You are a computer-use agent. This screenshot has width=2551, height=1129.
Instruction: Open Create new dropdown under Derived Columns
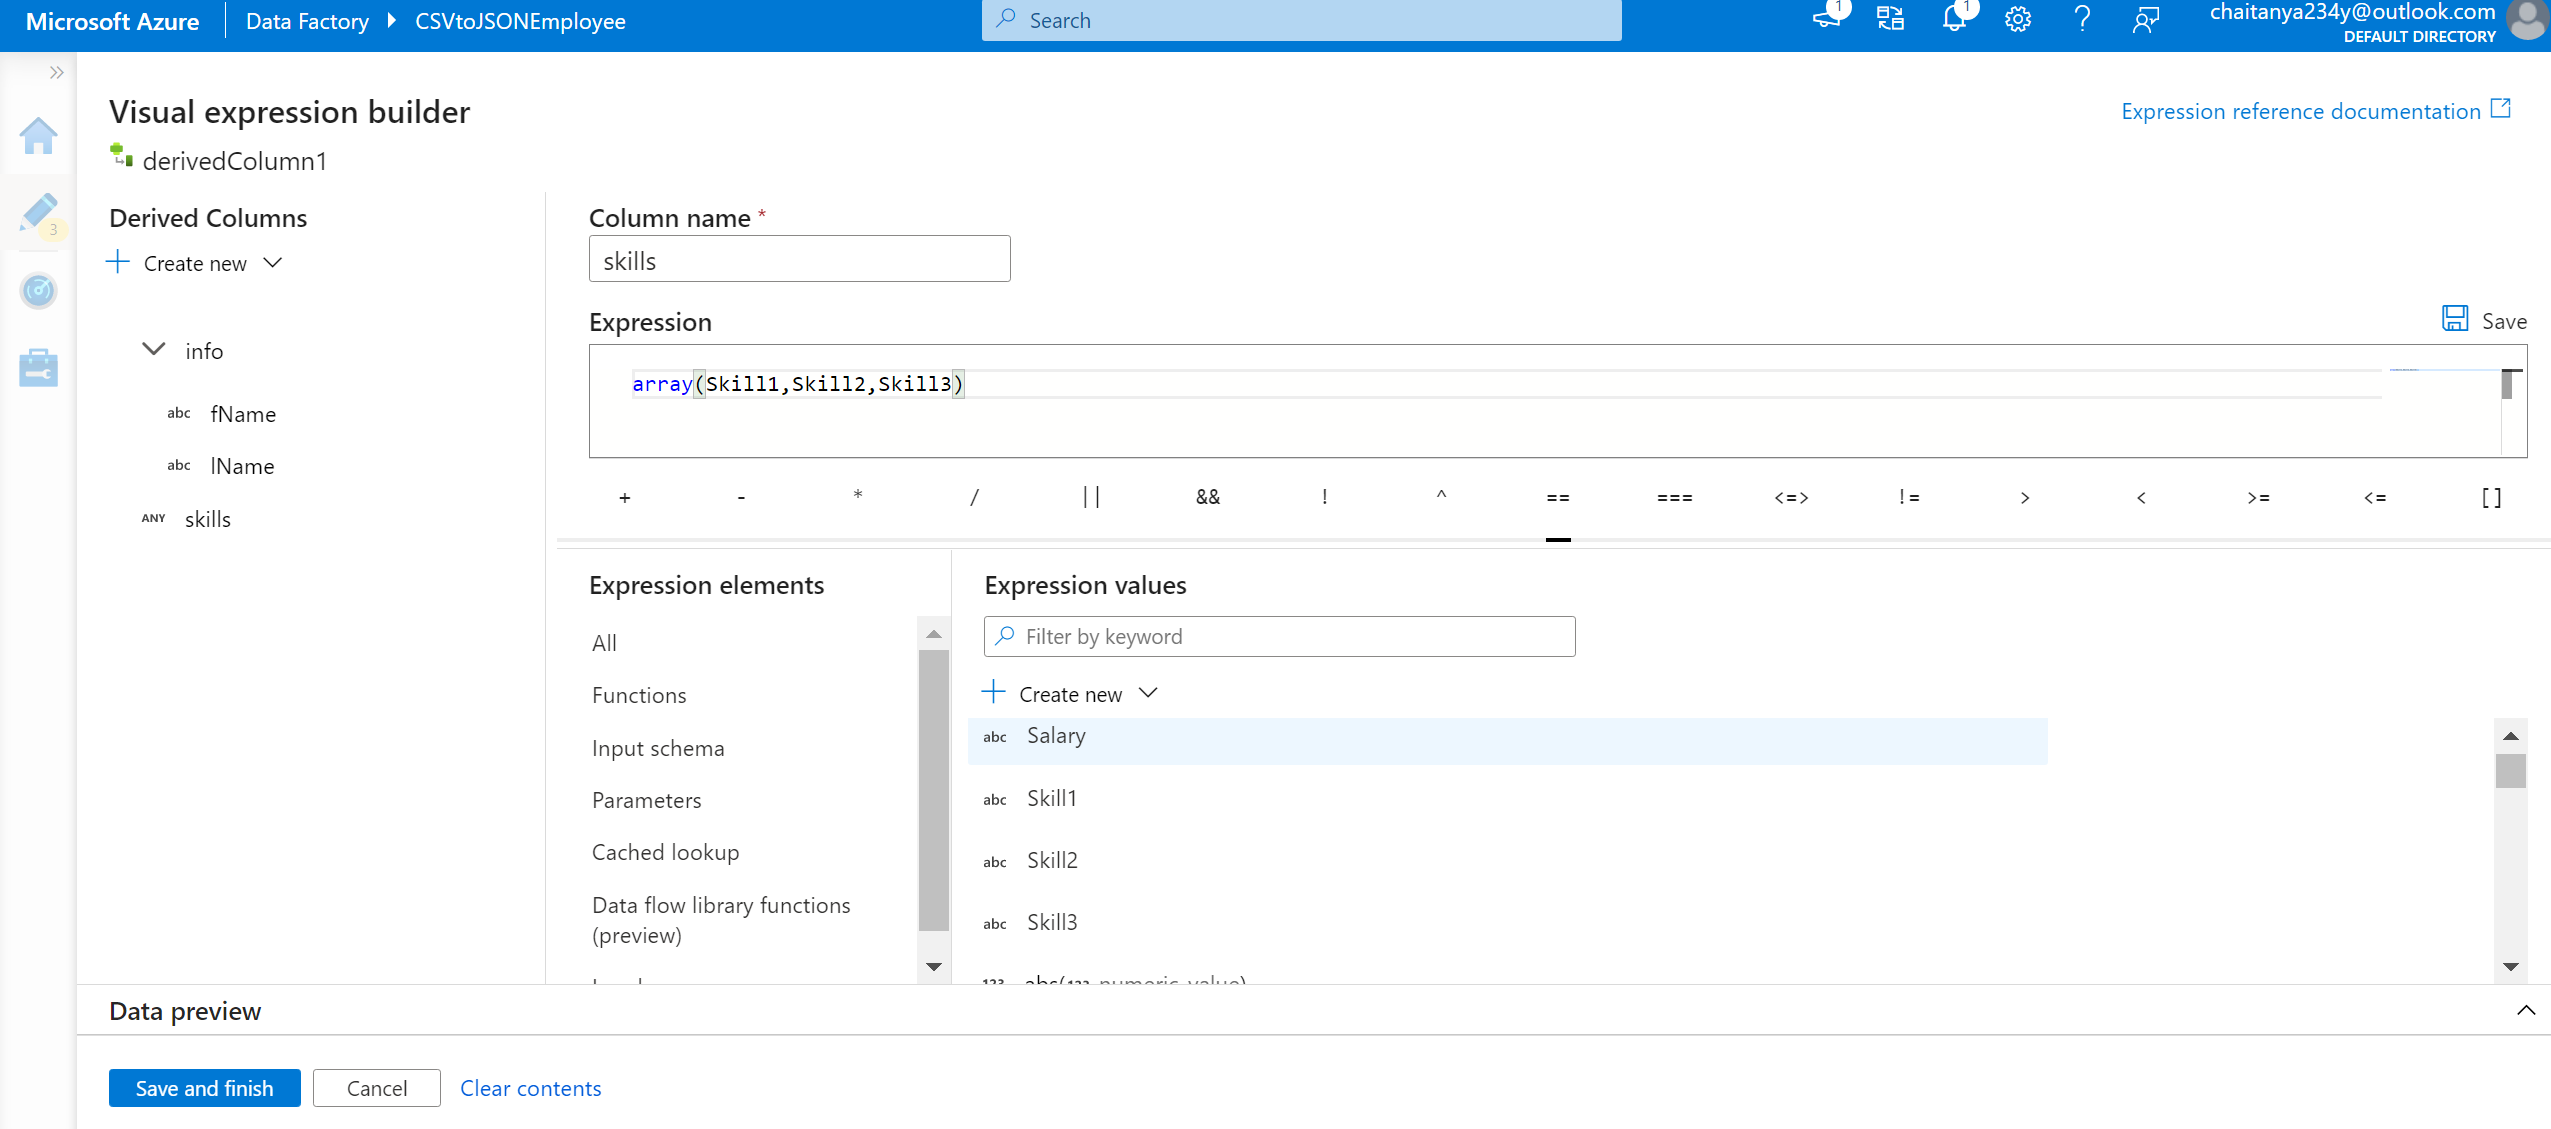coord(195,264)
